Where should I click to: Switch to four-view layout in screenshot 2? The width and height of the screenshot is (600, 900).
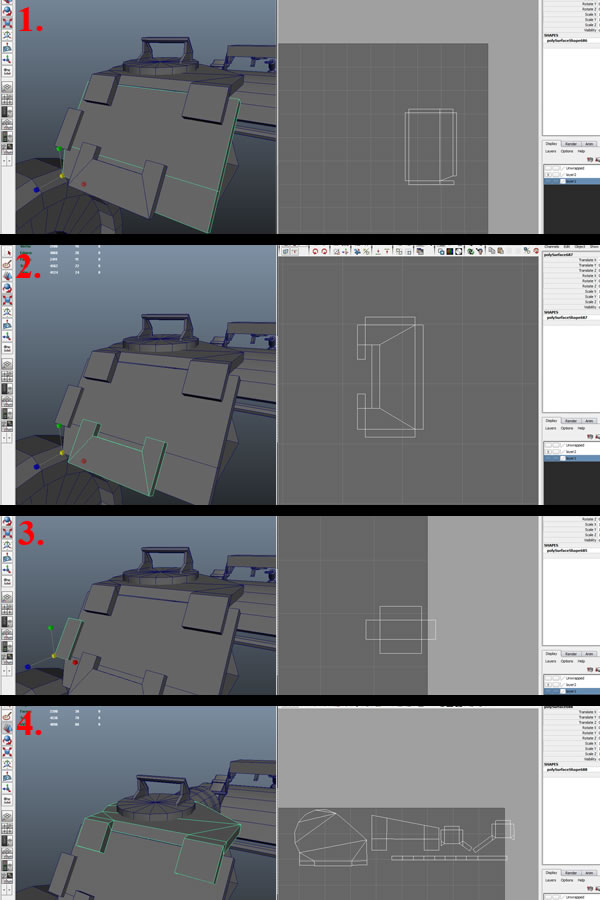click(x=7, y=375)
